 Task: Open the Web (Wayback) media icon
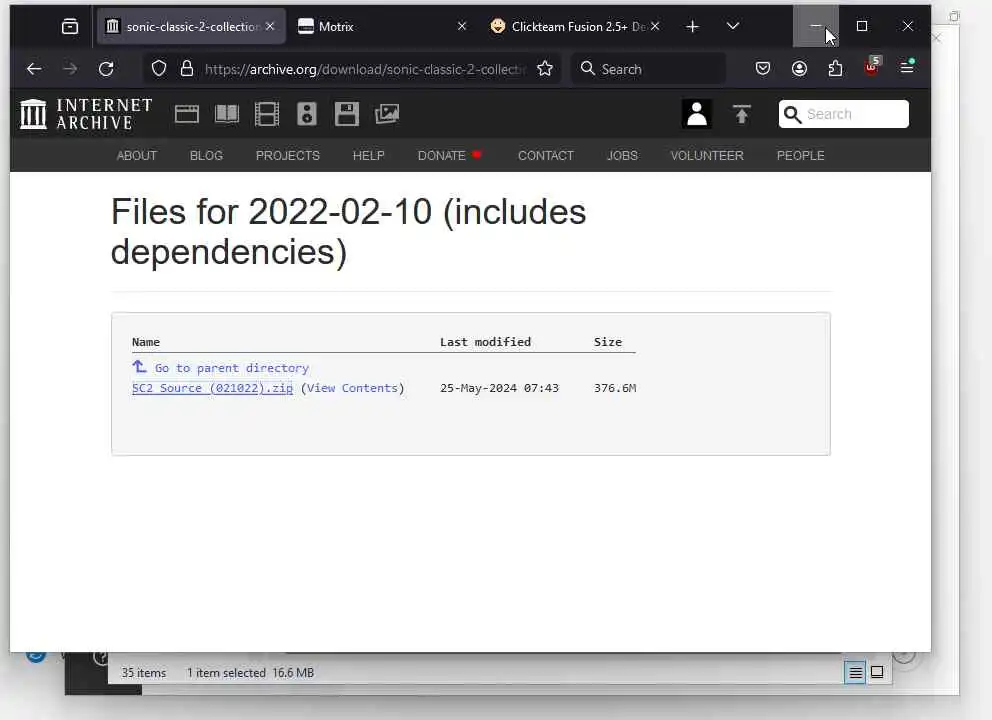(x=187, y=115)
